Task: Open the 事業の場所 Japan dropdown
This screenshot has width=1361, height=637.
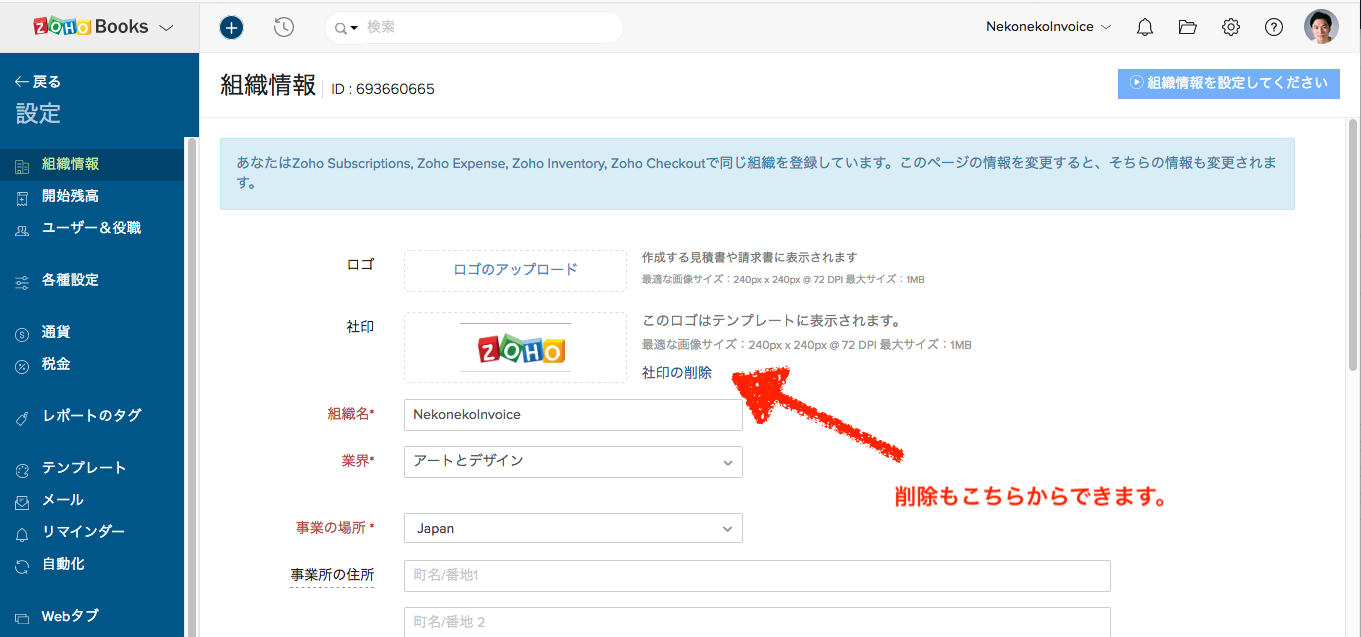Action: (573, 528)
